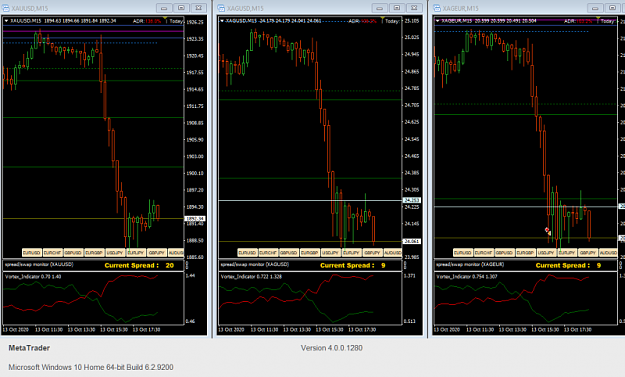This screenshot has width=625, height=377.
Task: Click the yellow triangle marker atop XAUUSD chart
Action: pos(165,18)
